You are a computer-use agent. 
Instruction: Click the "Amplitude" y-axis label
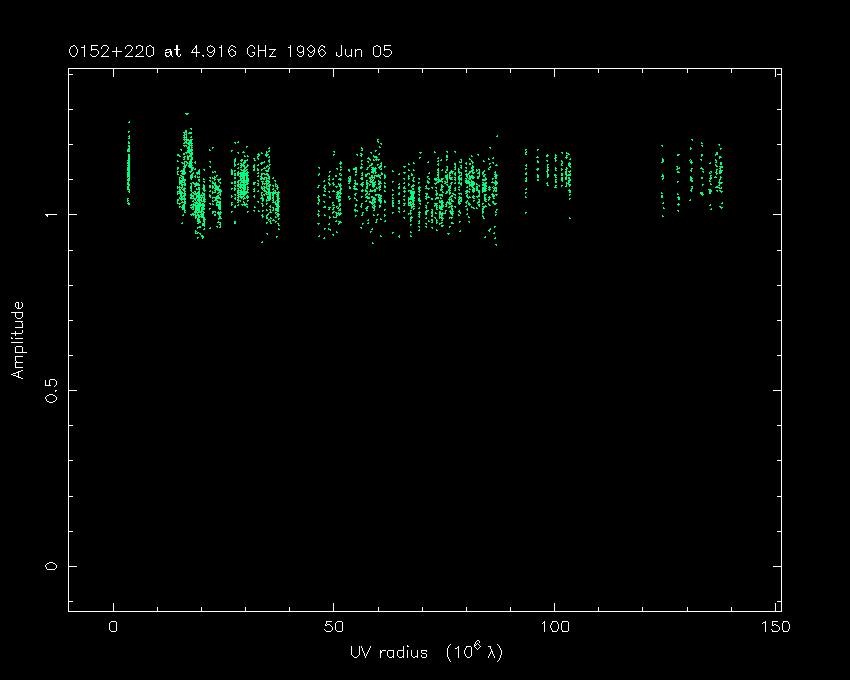coord(18,341)
